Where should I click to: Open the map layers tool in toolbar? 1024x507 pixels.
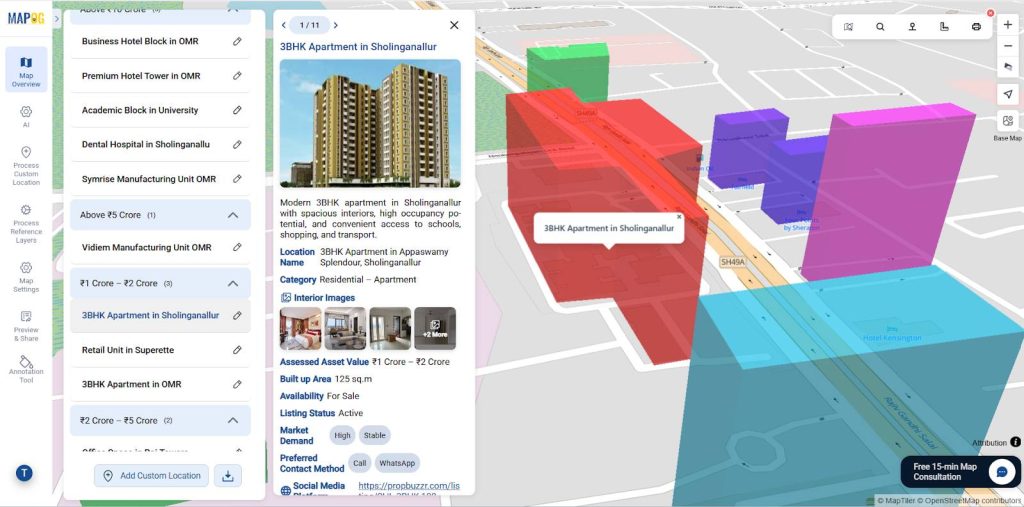click(x=848, y=27)
